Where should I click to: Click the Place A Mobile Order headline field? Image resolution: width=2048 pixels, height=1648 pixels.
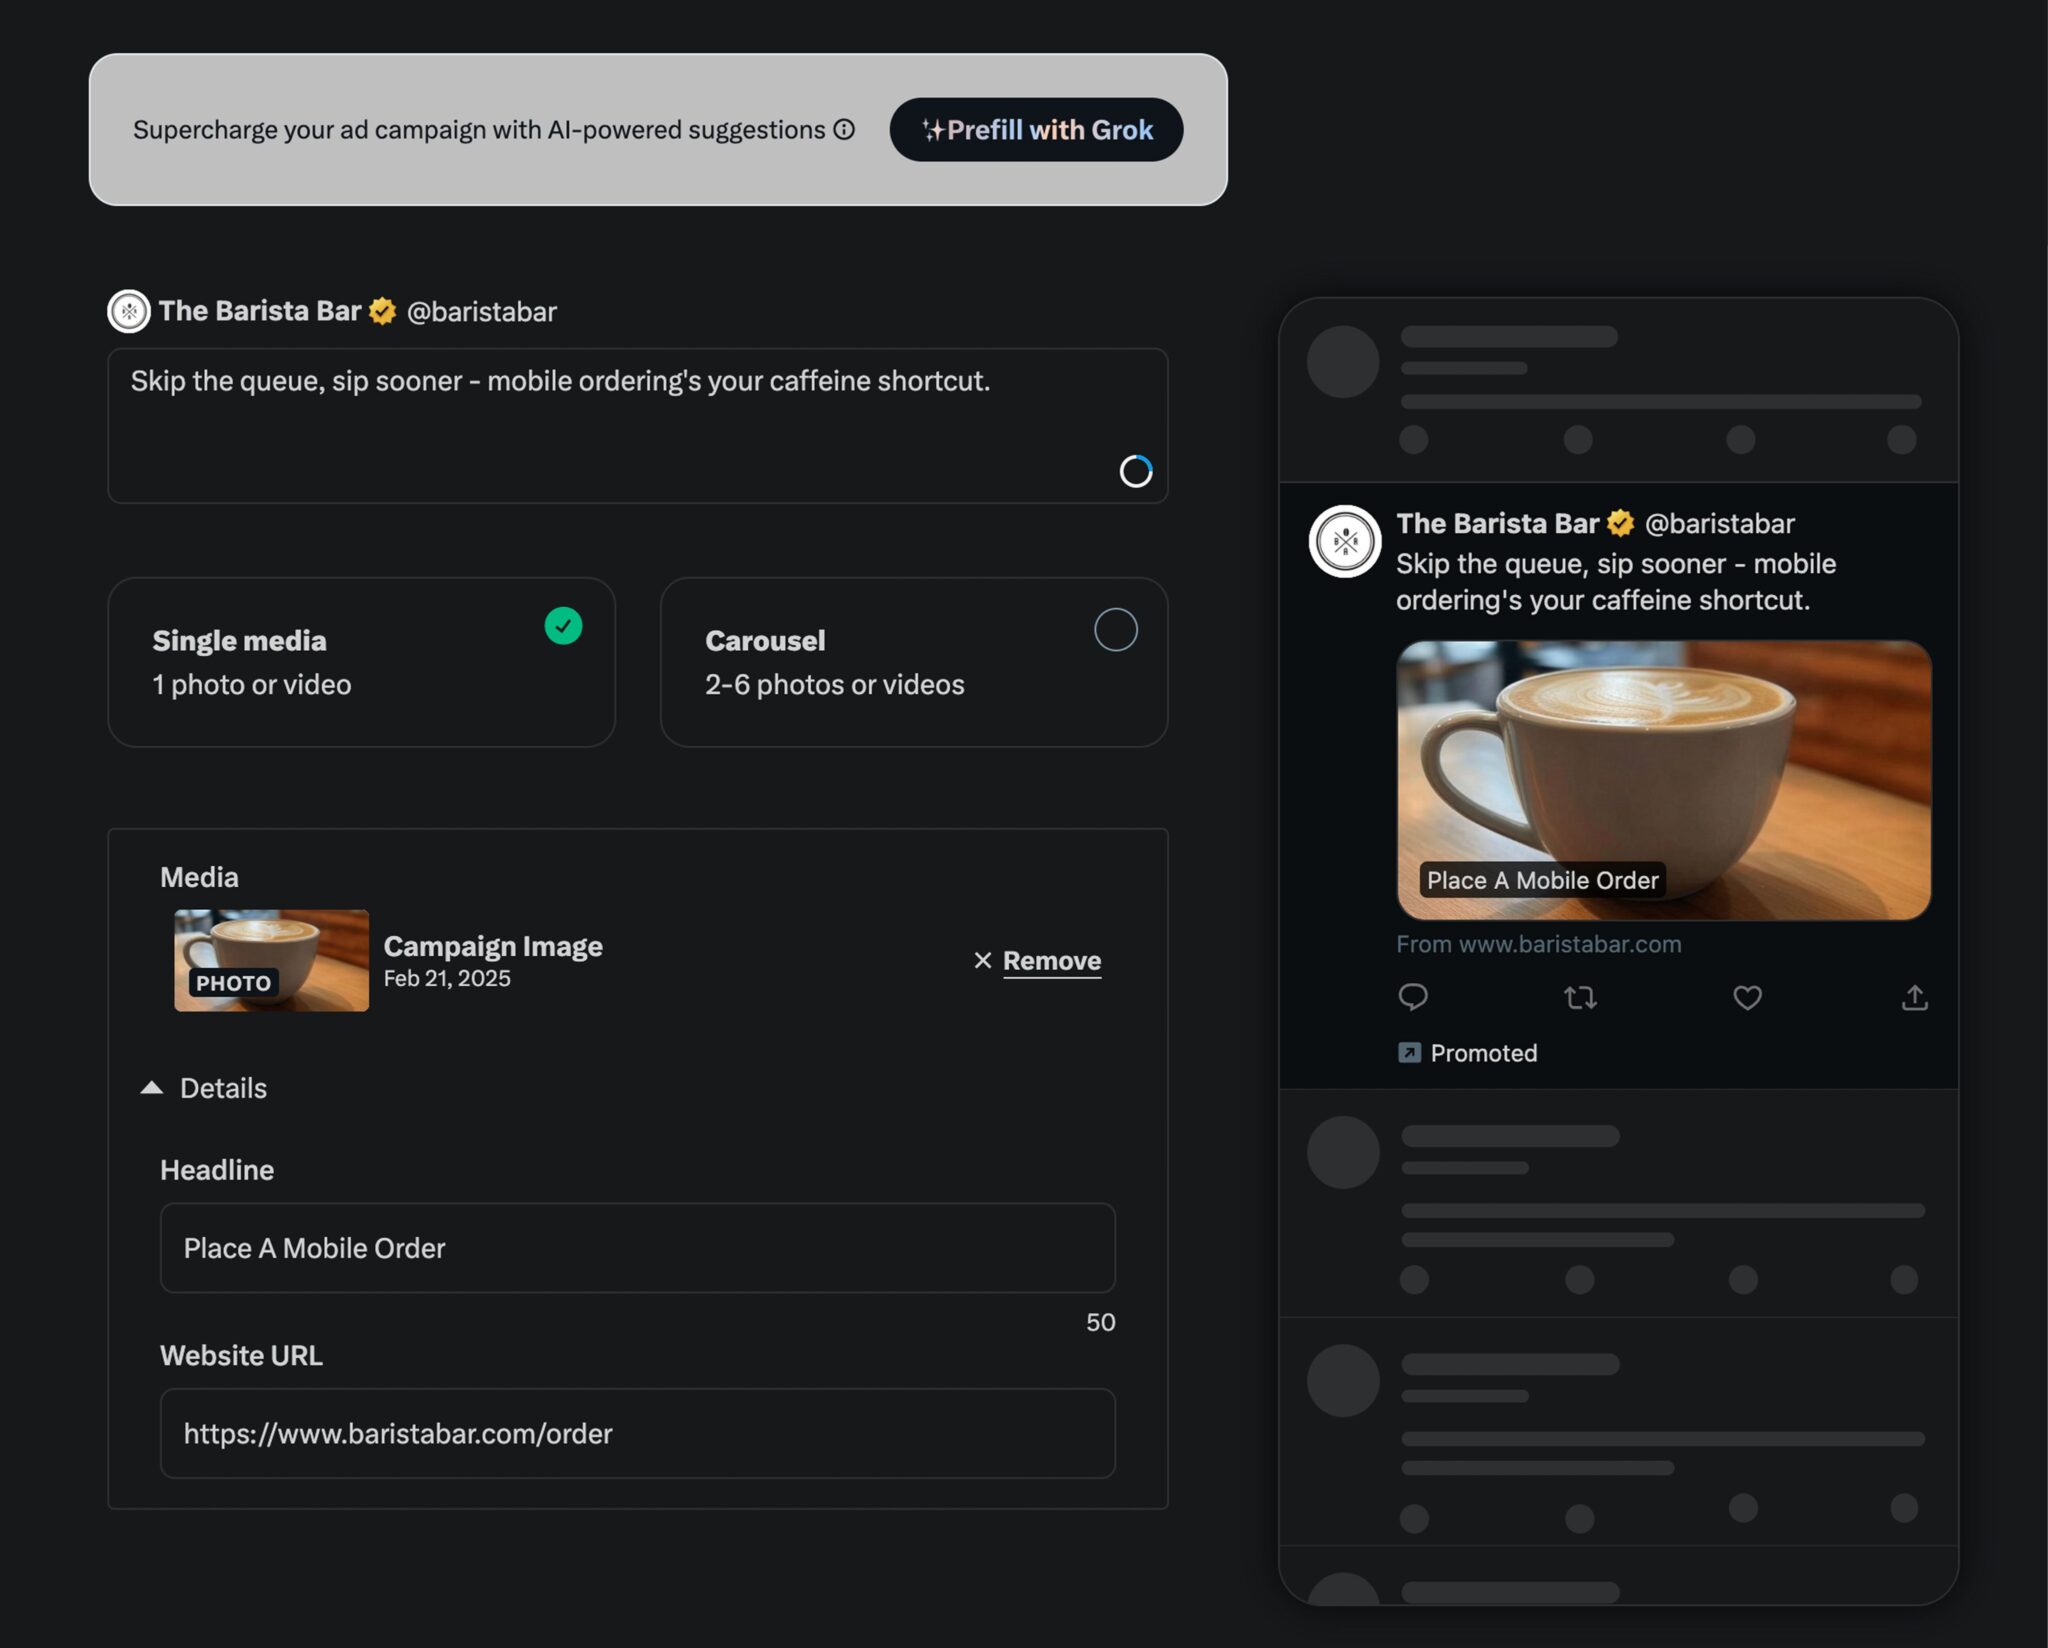637,1248
